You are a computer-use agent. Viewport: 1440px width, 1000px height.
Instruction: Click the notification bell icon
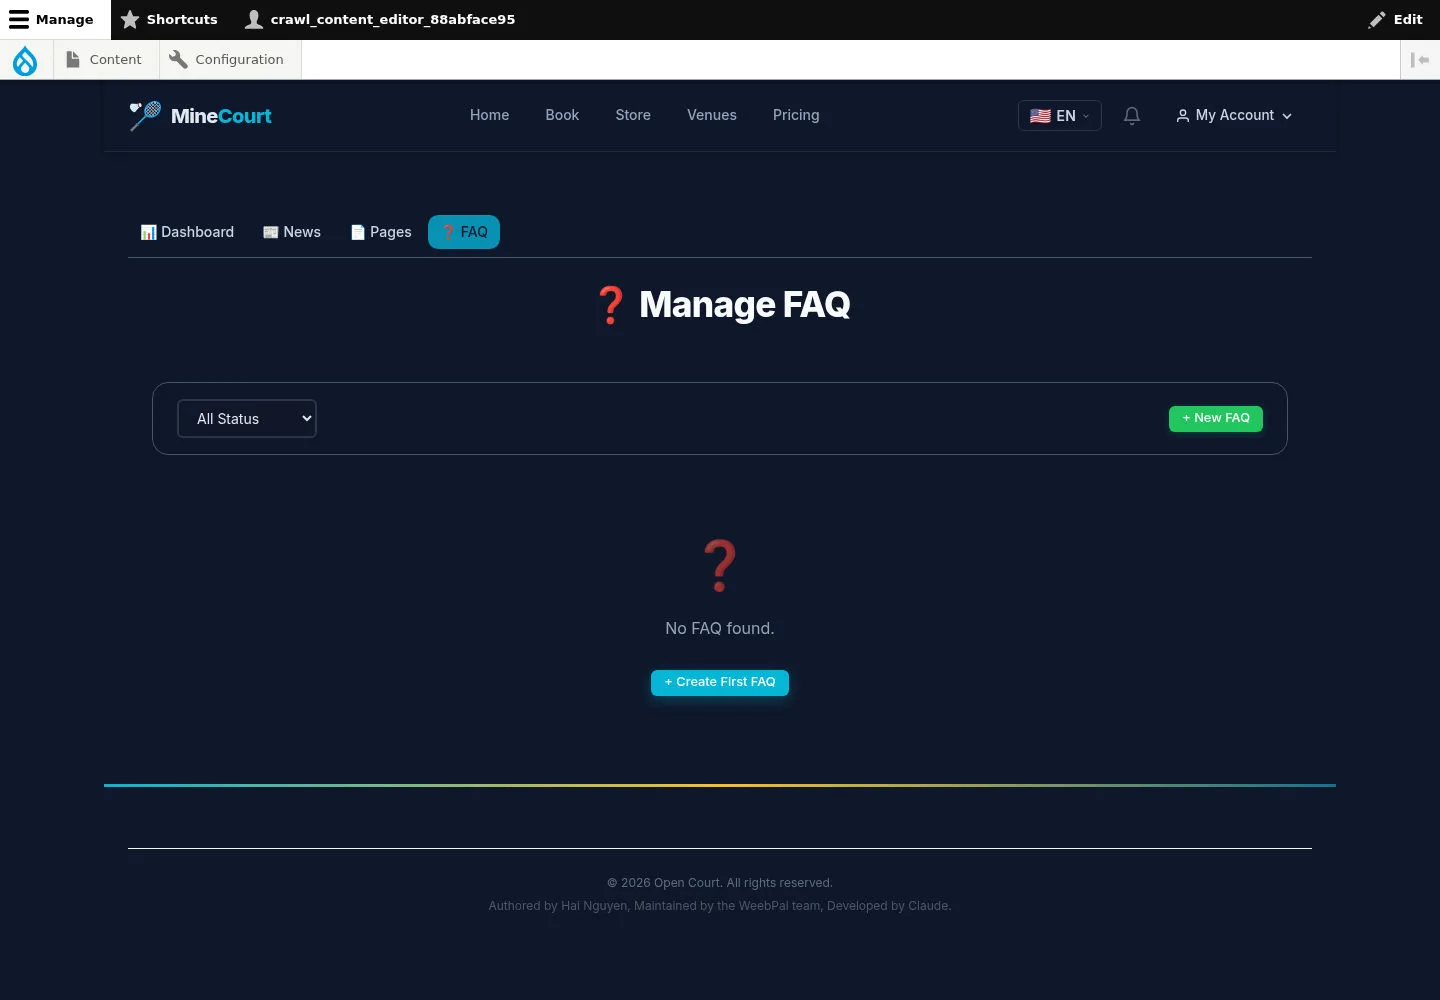click(1132, 116)
